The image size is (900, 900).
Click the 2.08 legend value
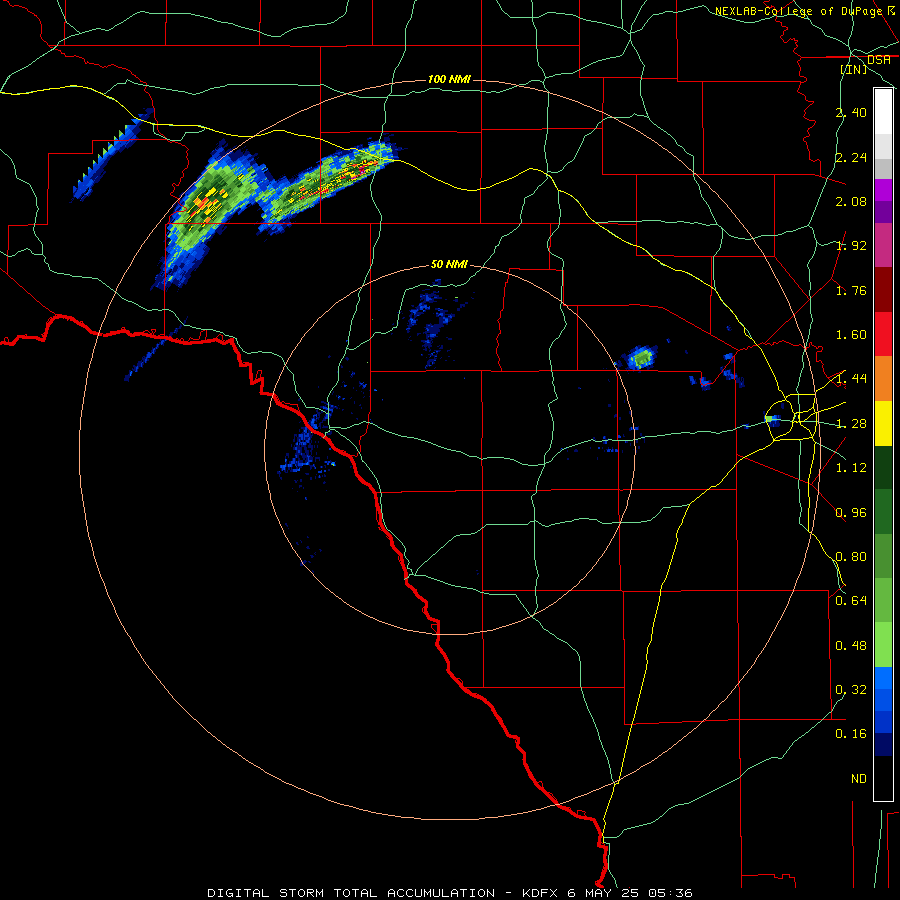pyautogui.click(x=851, y=201)
